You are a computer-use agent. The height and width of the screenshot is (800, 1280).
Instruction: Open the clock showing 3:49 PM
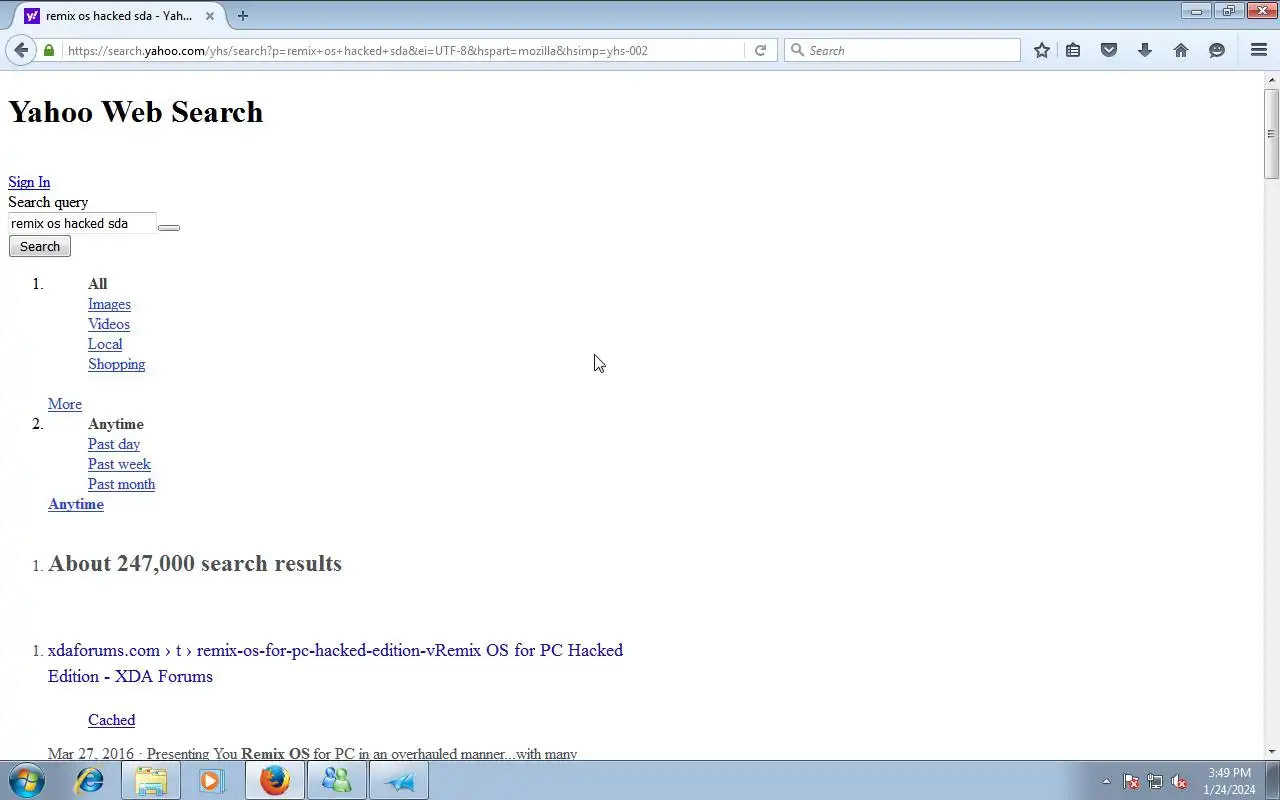tap(1229, 781)
